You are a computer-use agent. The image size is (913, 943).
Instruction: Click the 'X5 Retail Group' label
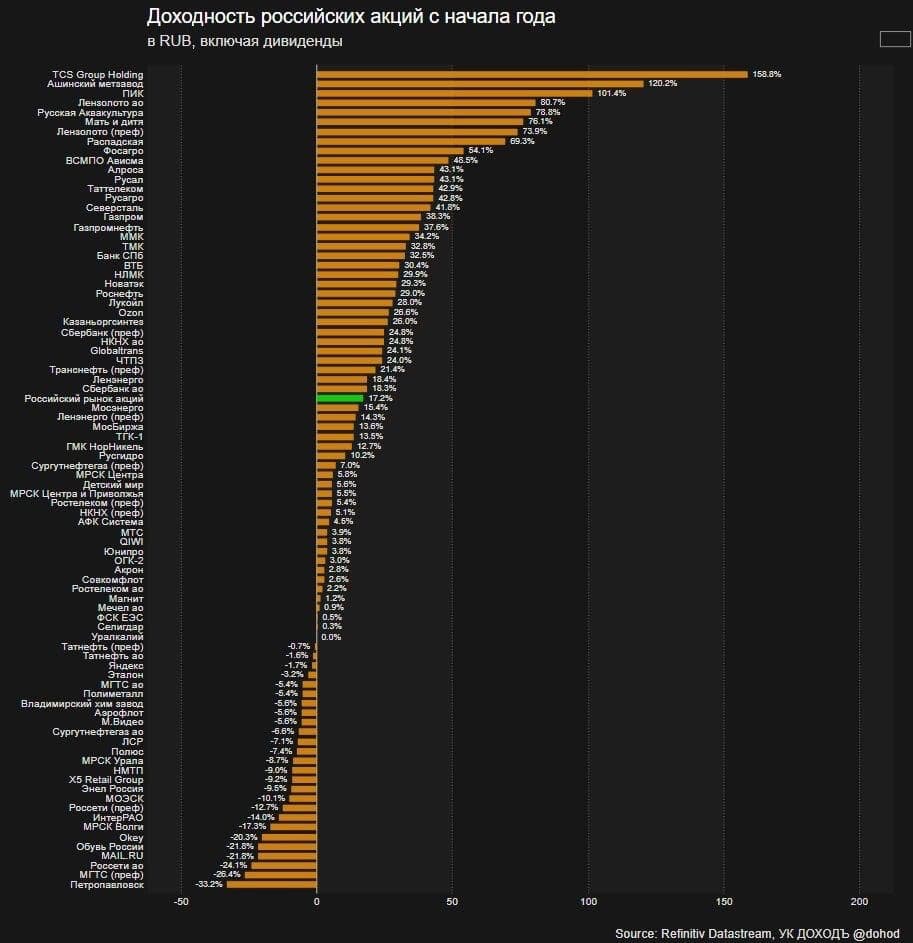click(x=106, y=780)
